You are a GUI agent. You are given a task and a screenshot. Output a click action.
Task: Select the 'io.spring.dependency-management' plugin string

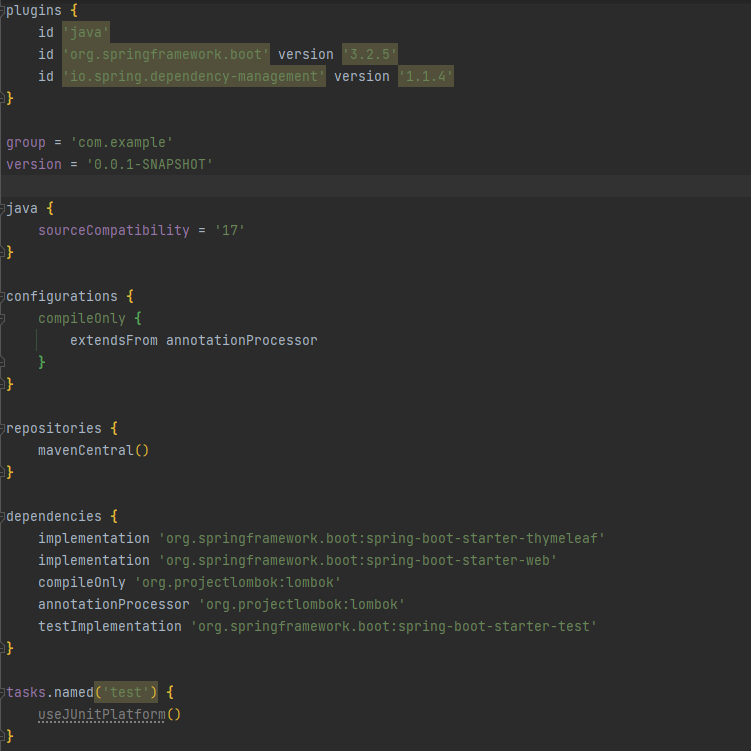pos(194,77)
